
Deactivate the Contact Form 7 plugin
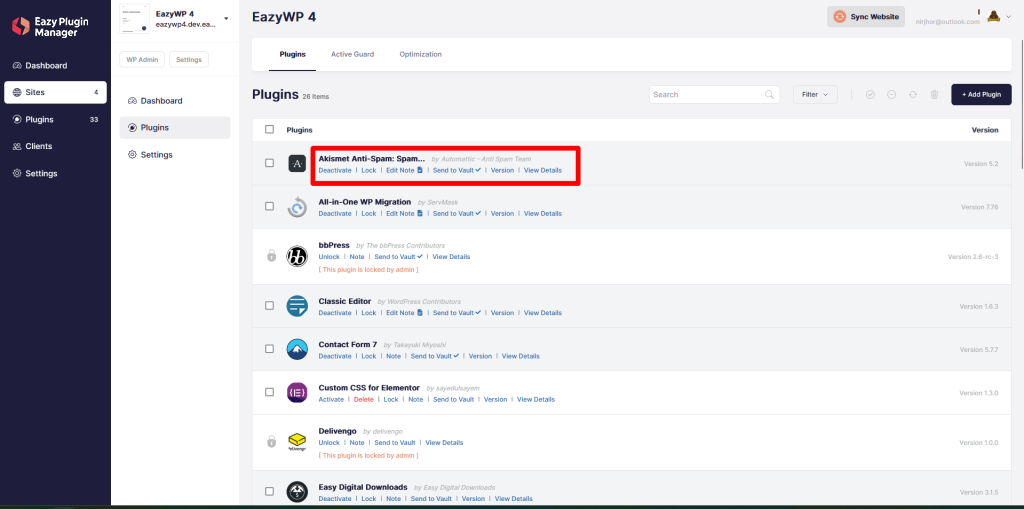pyautogui.click(x=334, y=356)
